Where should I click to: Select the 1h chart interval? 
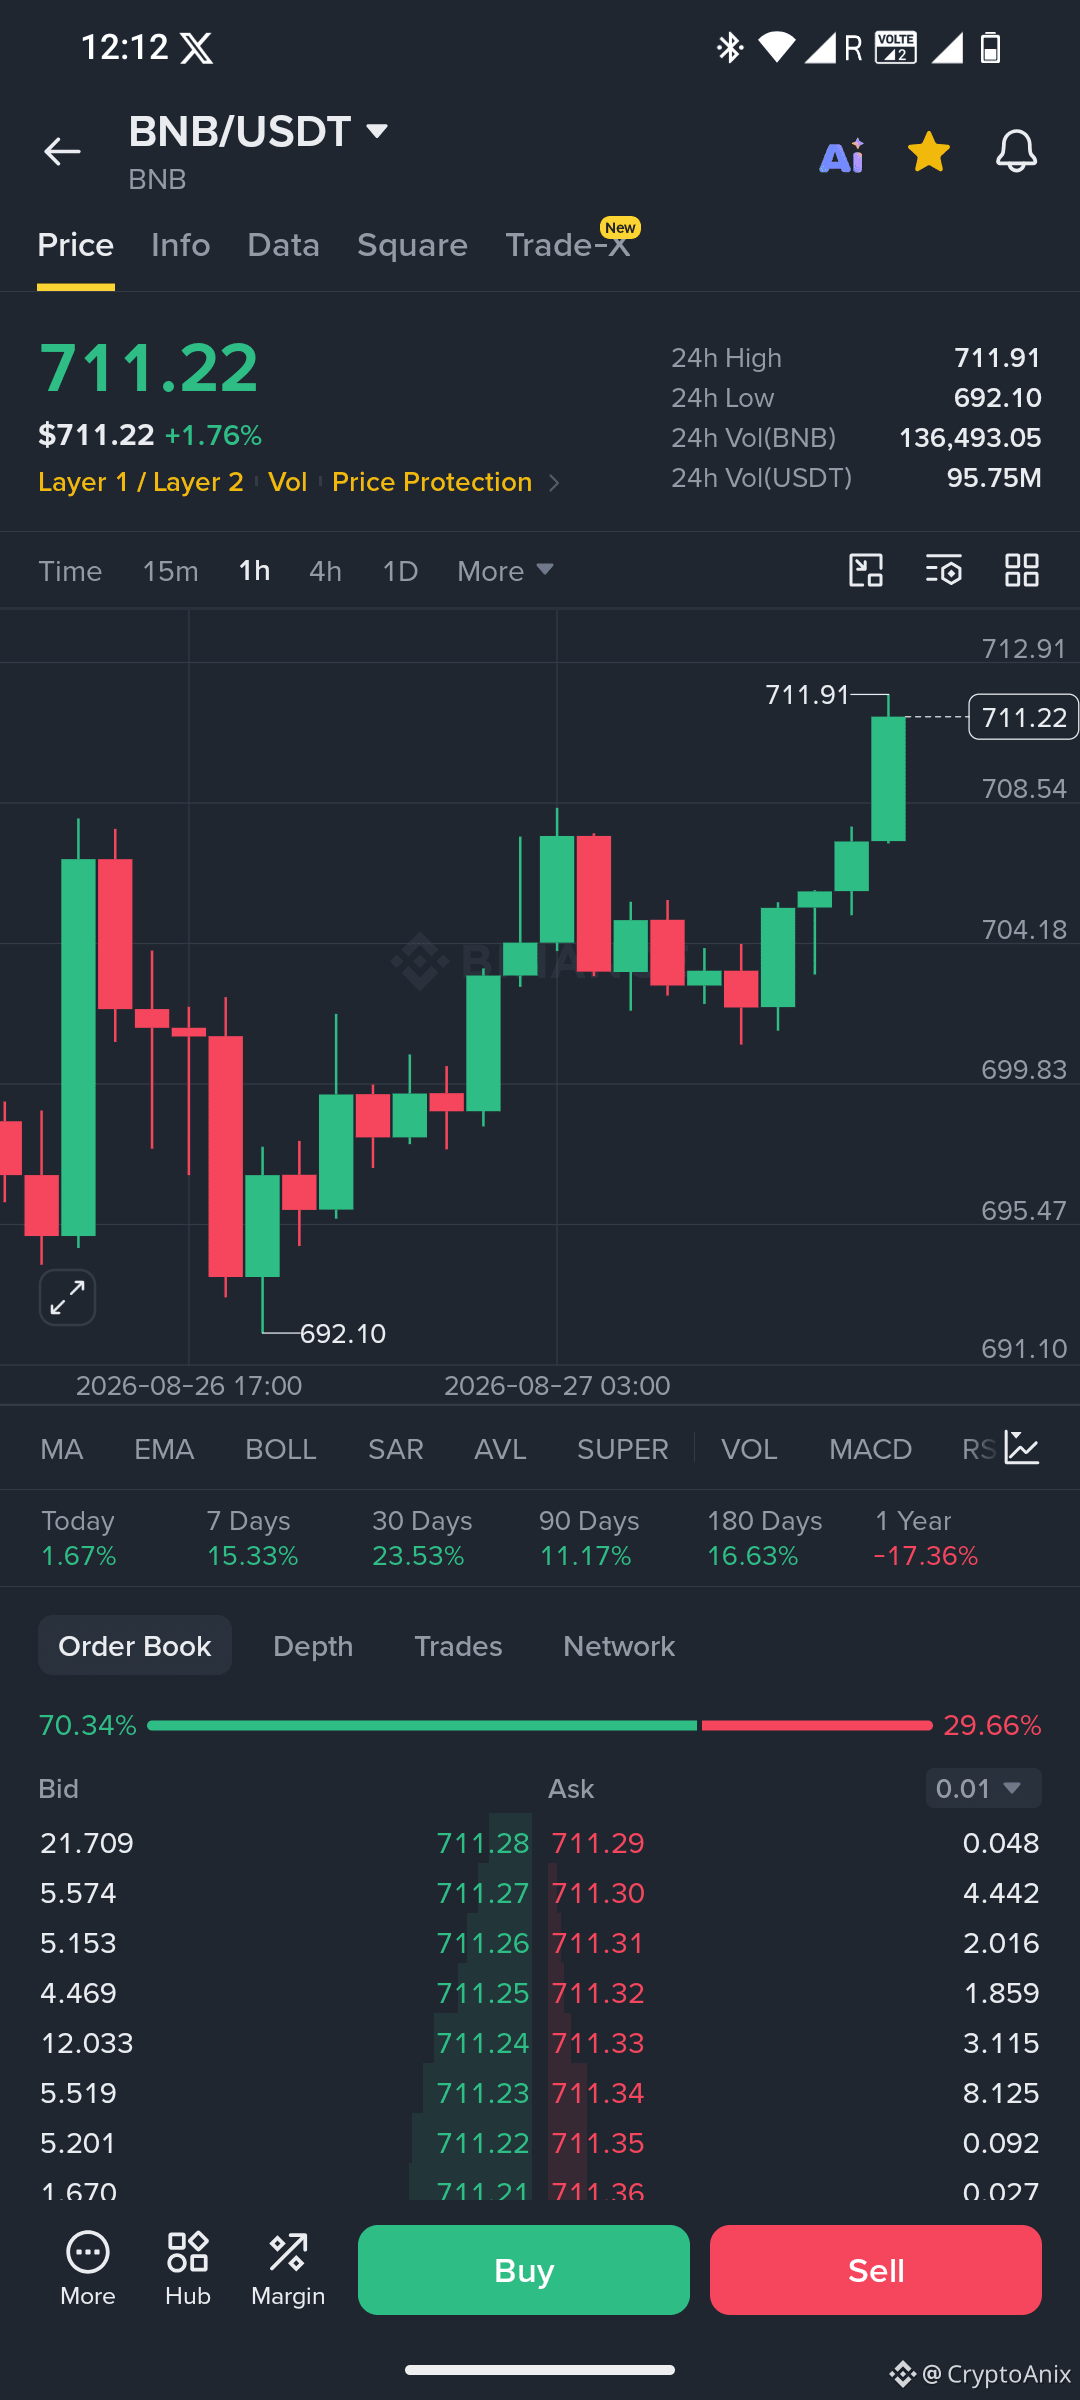click(254, 571)
